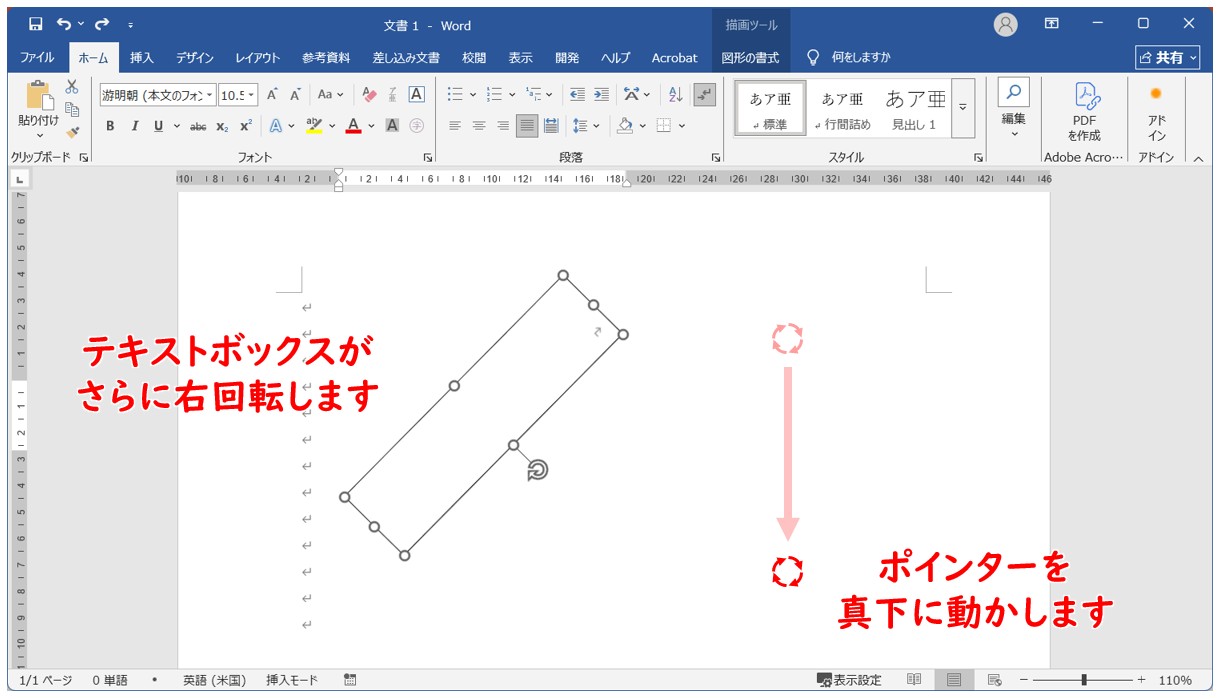Screen dimensions: 1222x699
Task: Open the bullet list dropdown arrow
Action: click(472, 95)
